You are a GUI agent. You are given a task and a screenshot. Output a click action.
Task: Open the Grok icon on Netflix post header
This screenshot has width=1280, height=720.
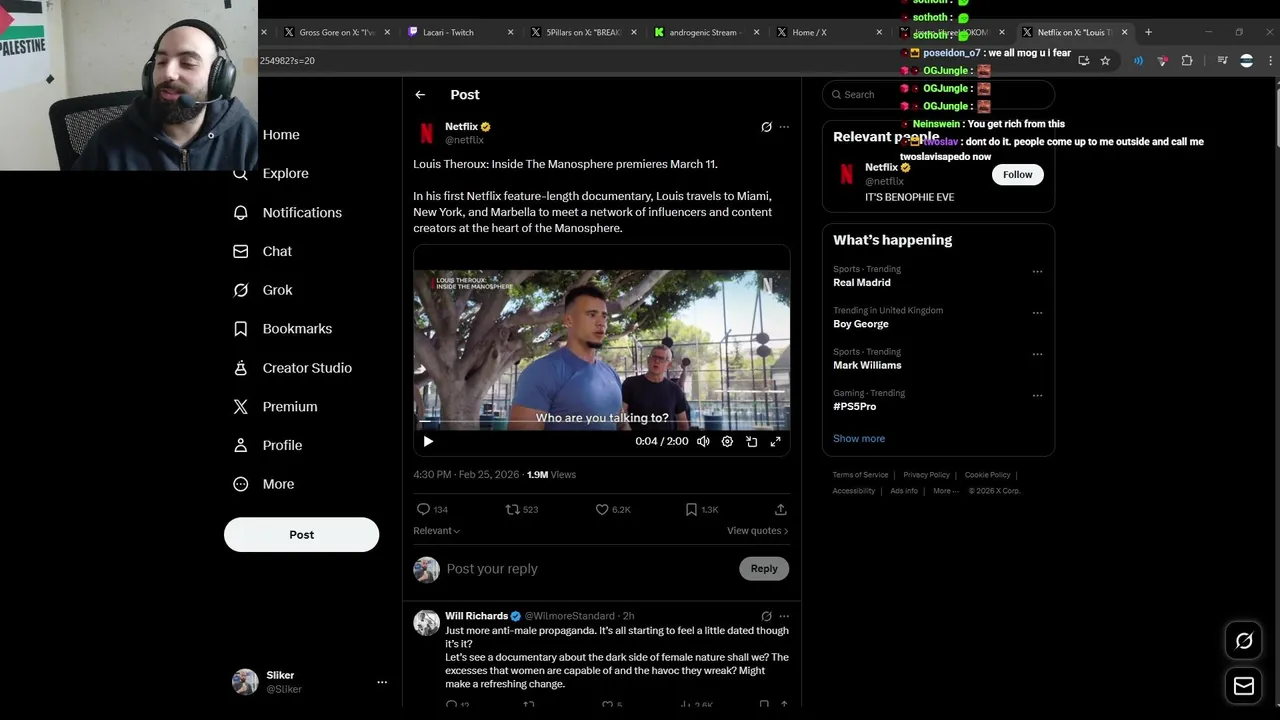[x=766, y=127]
